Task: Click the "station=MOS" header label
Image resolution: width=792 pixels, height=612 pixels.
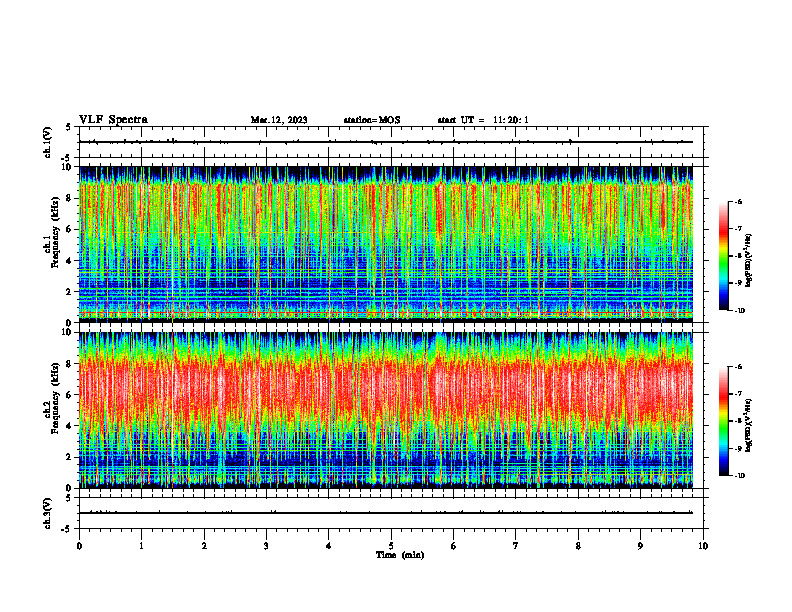Action: (372, 120)
